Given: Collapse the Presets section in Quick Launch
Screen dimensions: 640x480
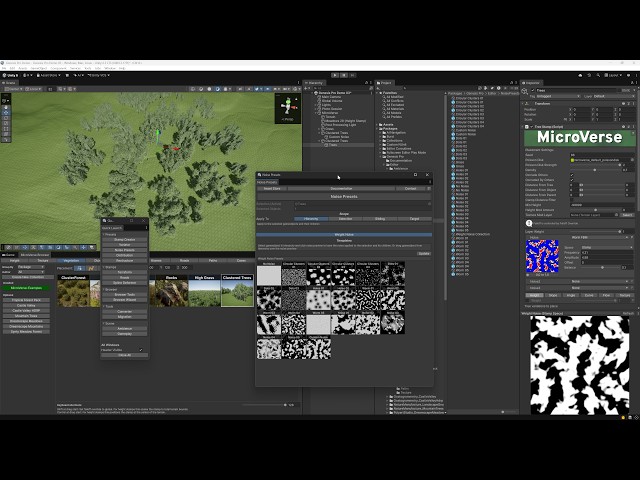Looking at the screenshot, I should click(104, 235).
